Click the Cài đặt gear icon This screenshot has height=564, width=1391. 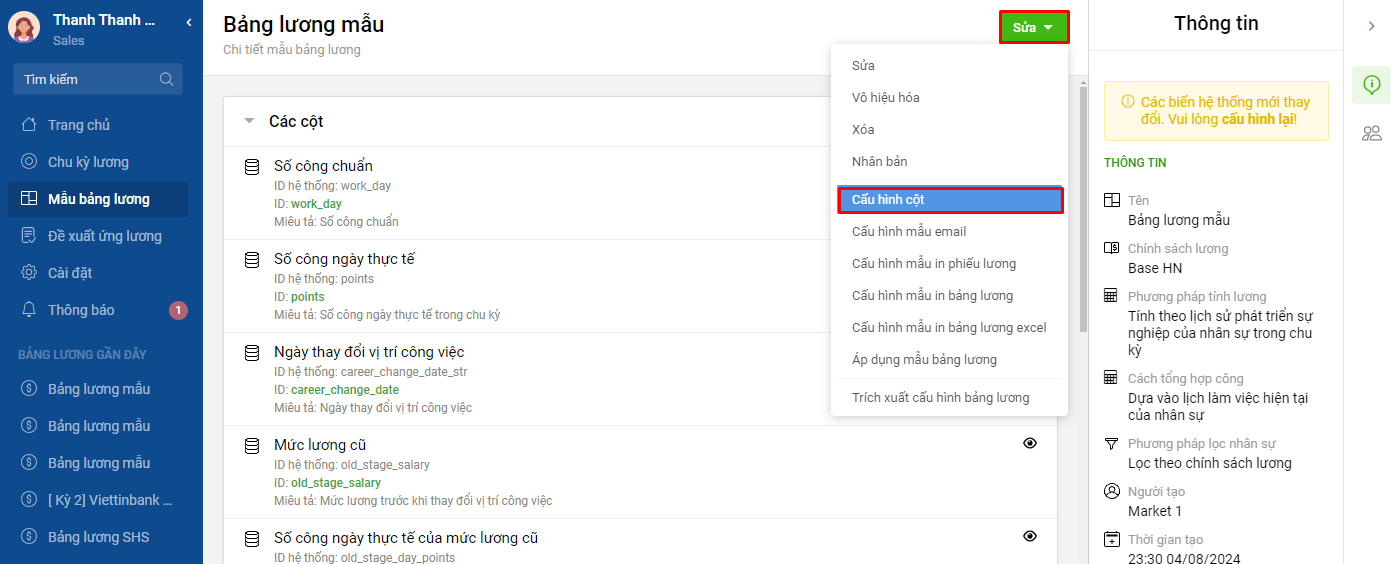tap(29, 273)
